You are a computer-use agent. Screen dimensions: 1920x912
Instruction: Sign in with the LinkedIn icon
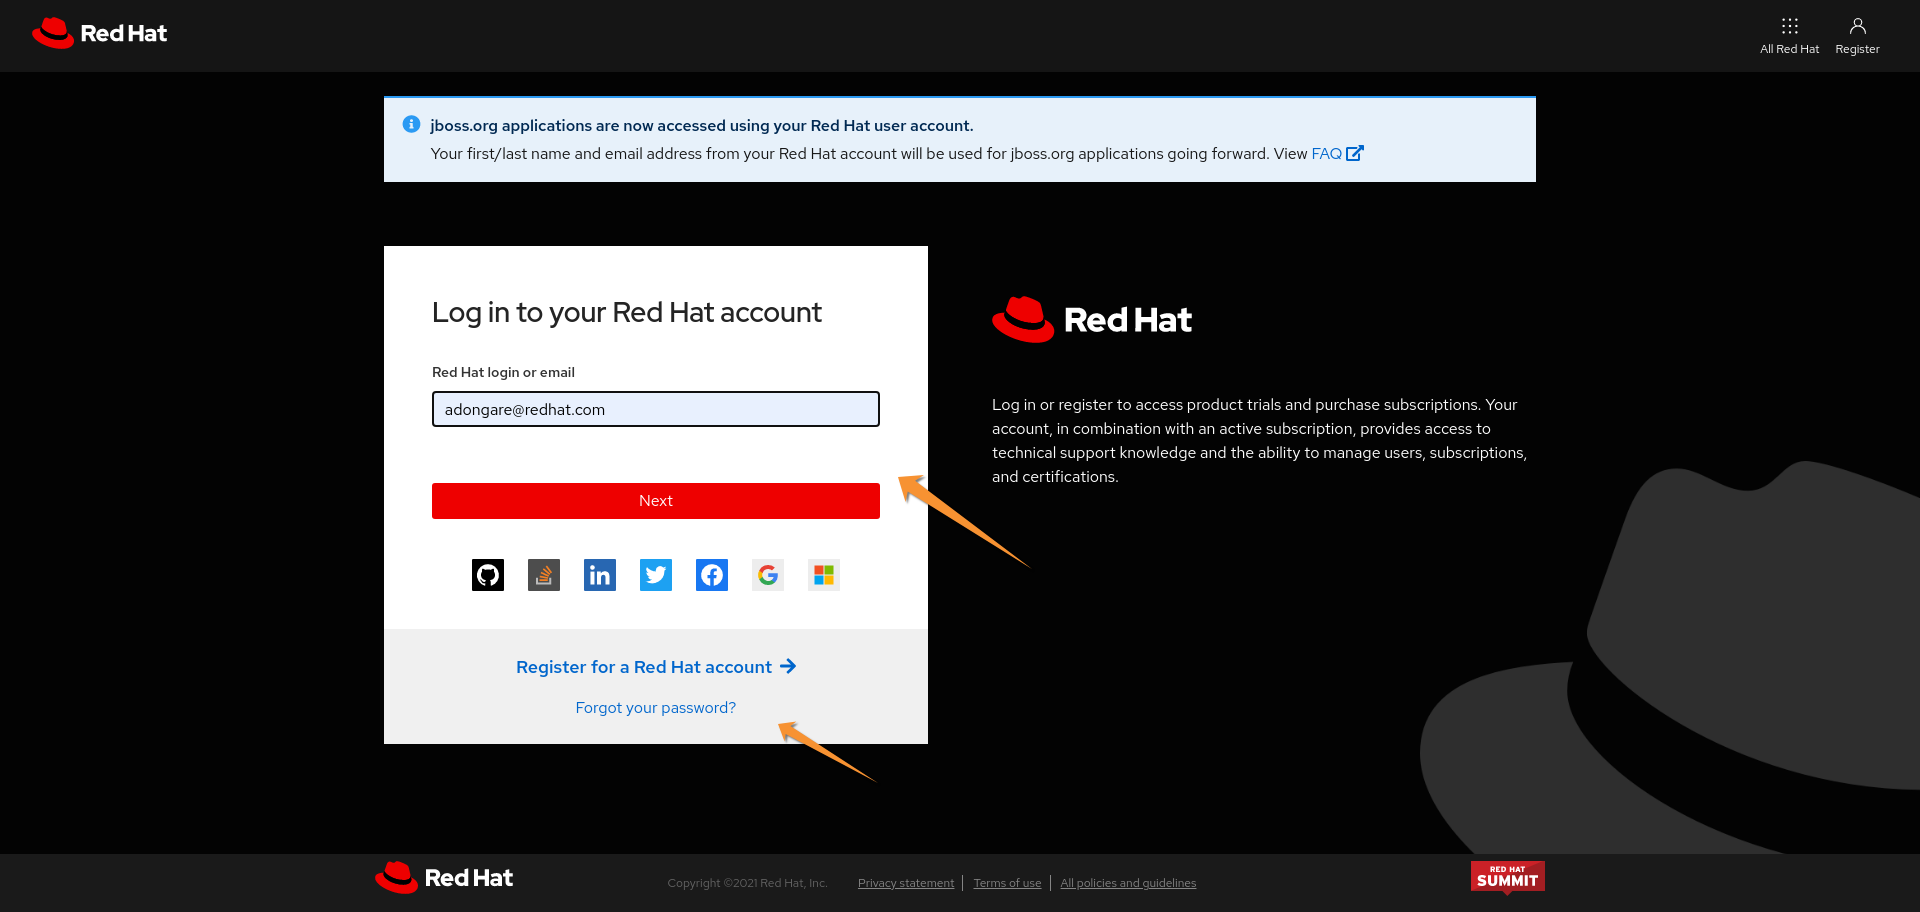click(x=600, y=575)
